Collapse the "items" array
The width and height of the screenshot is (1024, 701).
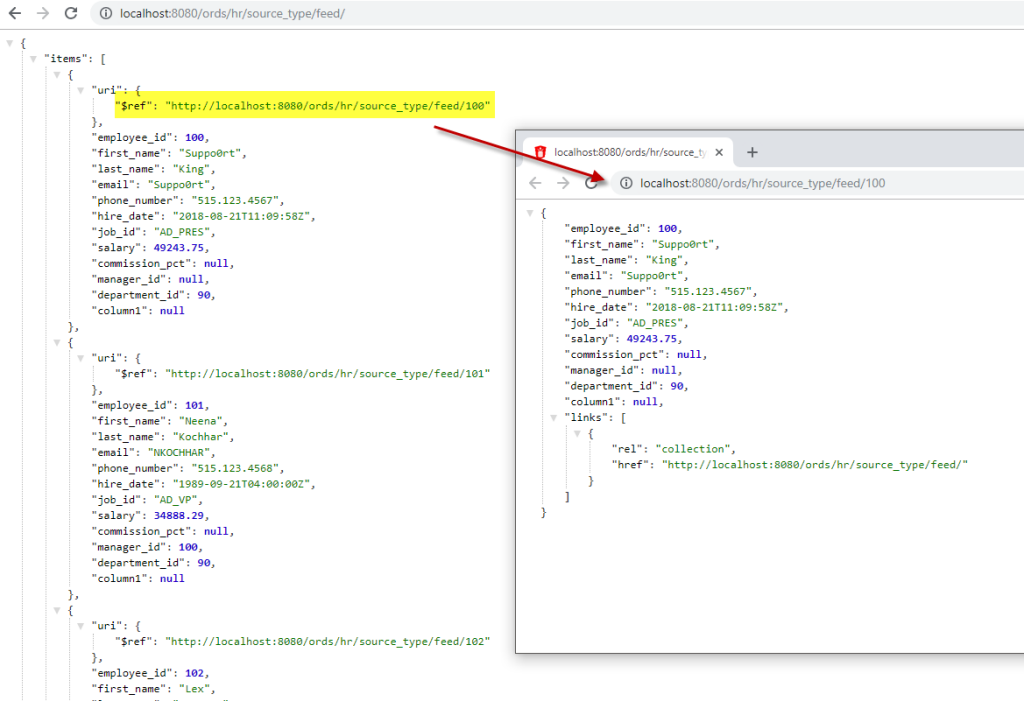point(33,59)
